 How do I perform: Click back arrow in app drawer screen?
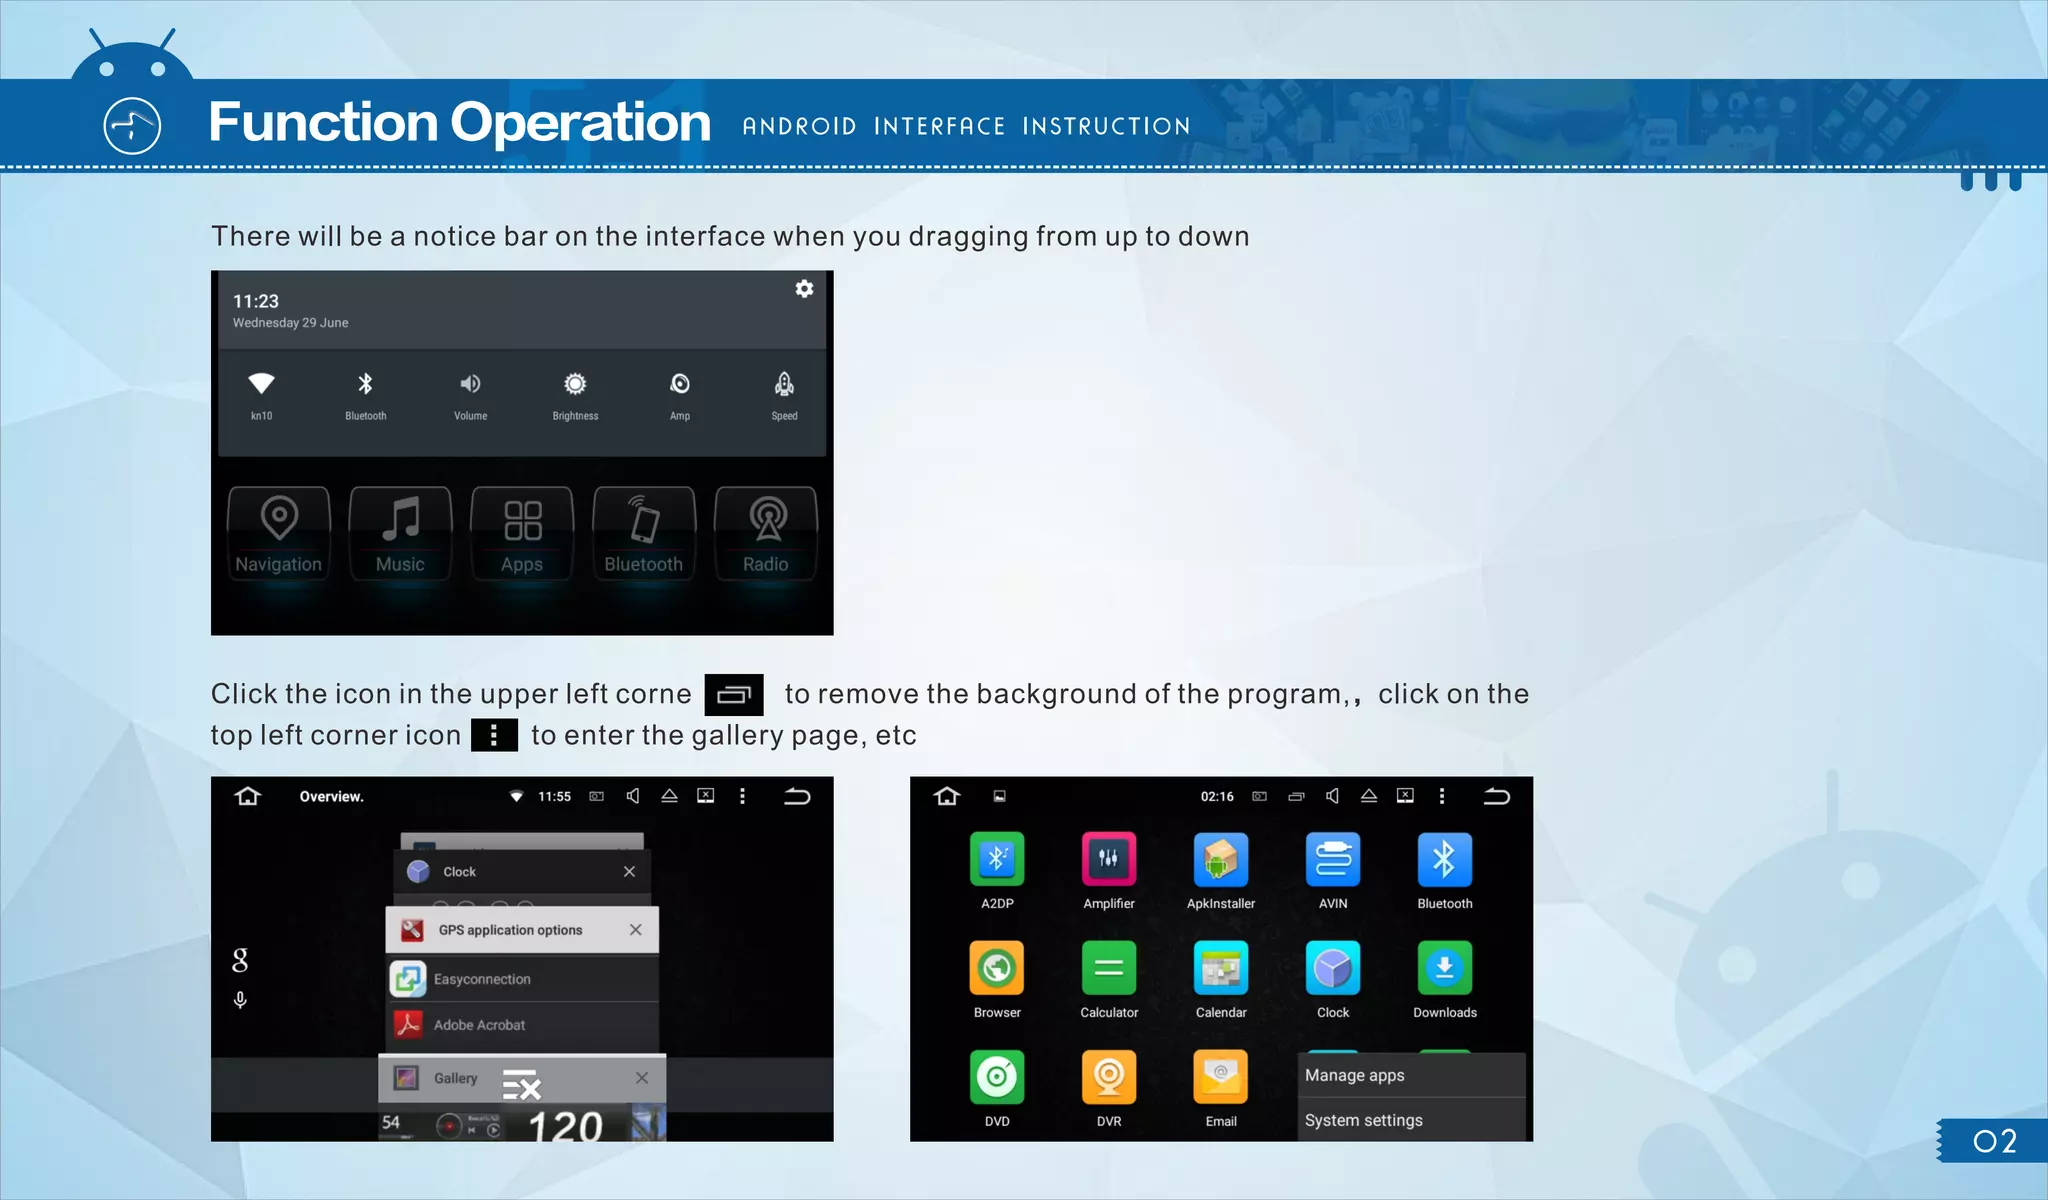tap(1496, 796)
